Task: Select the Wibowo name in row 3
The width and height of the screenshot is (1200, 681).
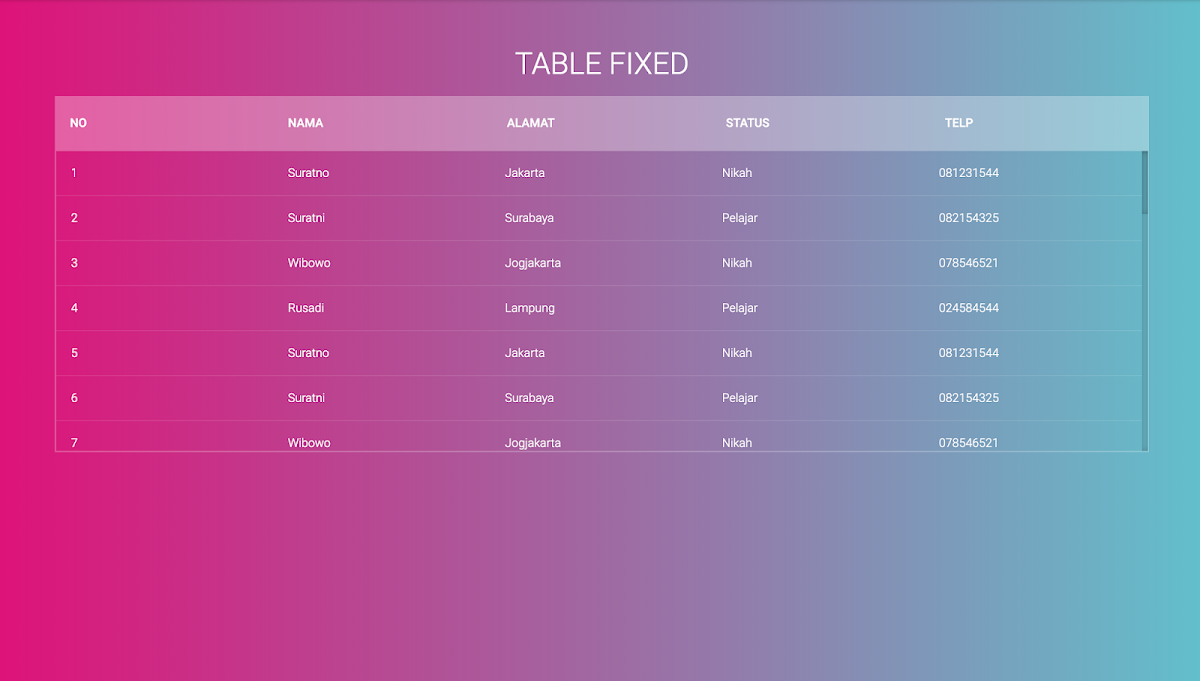Action: click(309, 263)
